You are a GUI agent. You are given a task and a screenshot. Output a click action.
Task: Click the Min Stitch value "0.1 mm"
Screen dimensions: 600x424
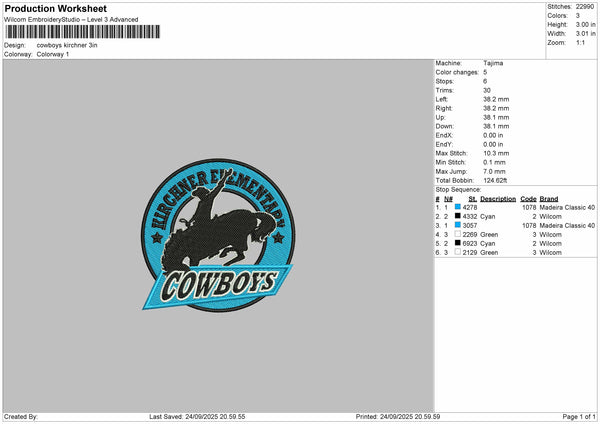(494, 162)
